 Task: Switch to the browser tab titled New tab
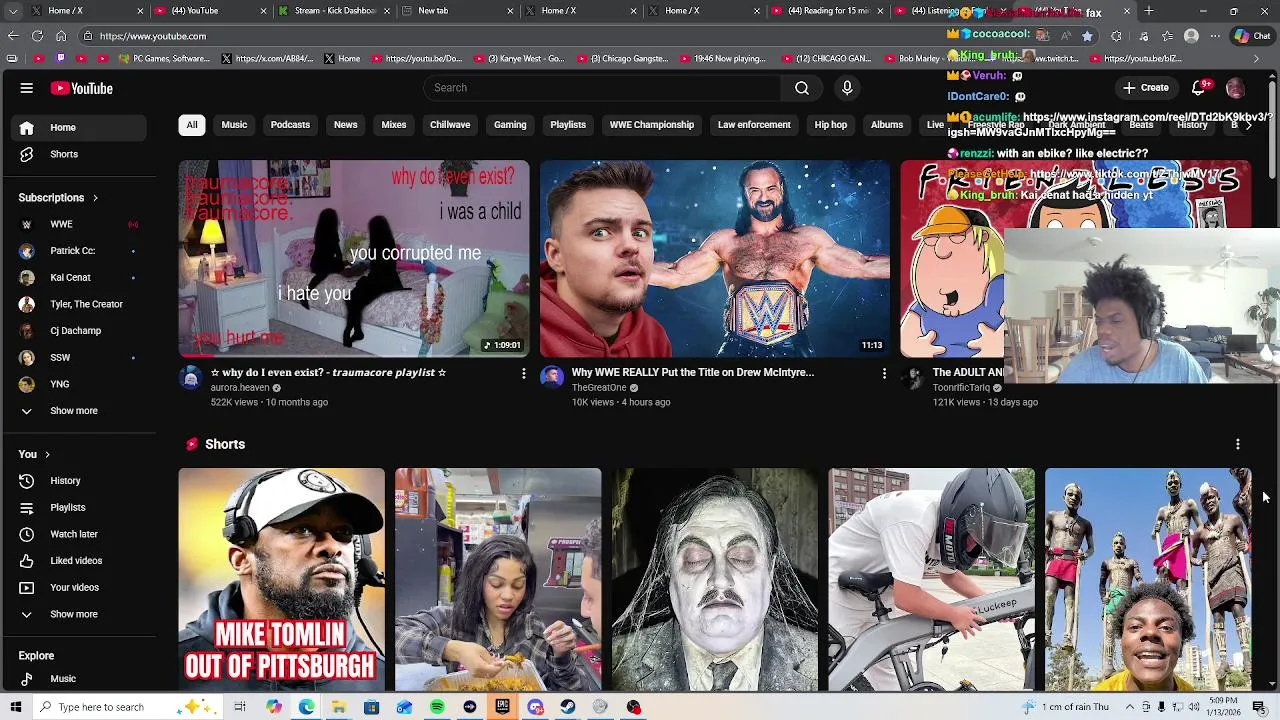tap(457, 11)
